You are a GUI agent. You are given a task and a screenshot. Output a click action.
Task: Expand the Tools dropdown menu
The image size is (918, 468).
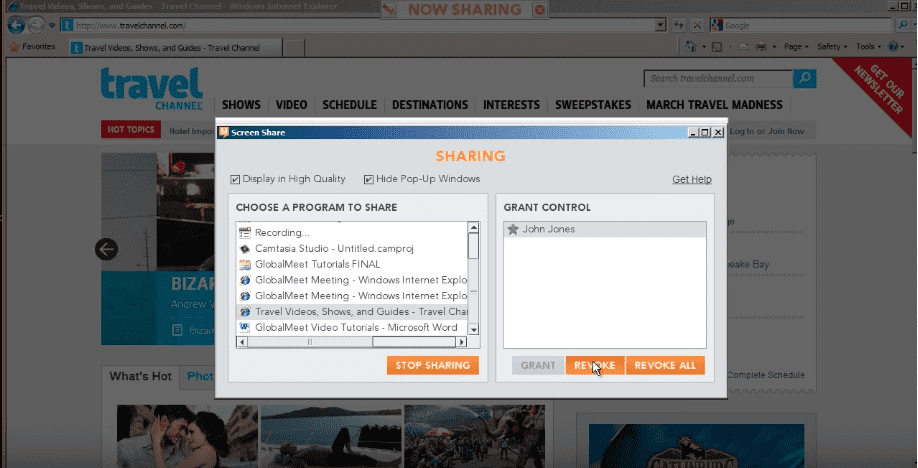coord(870,47)
